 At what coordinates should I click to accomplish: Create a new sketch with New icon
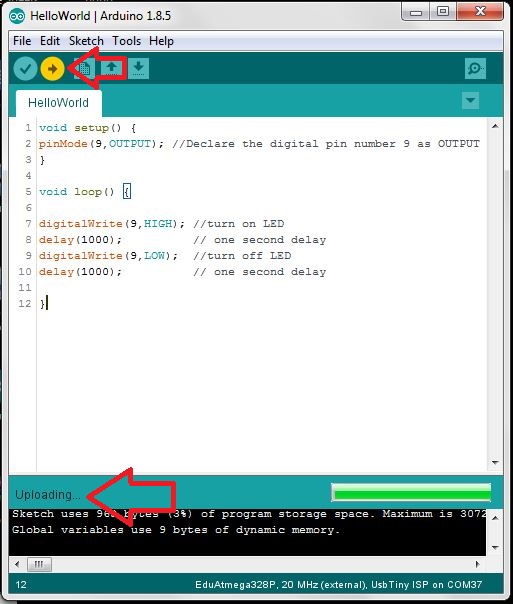click(84, 69)
